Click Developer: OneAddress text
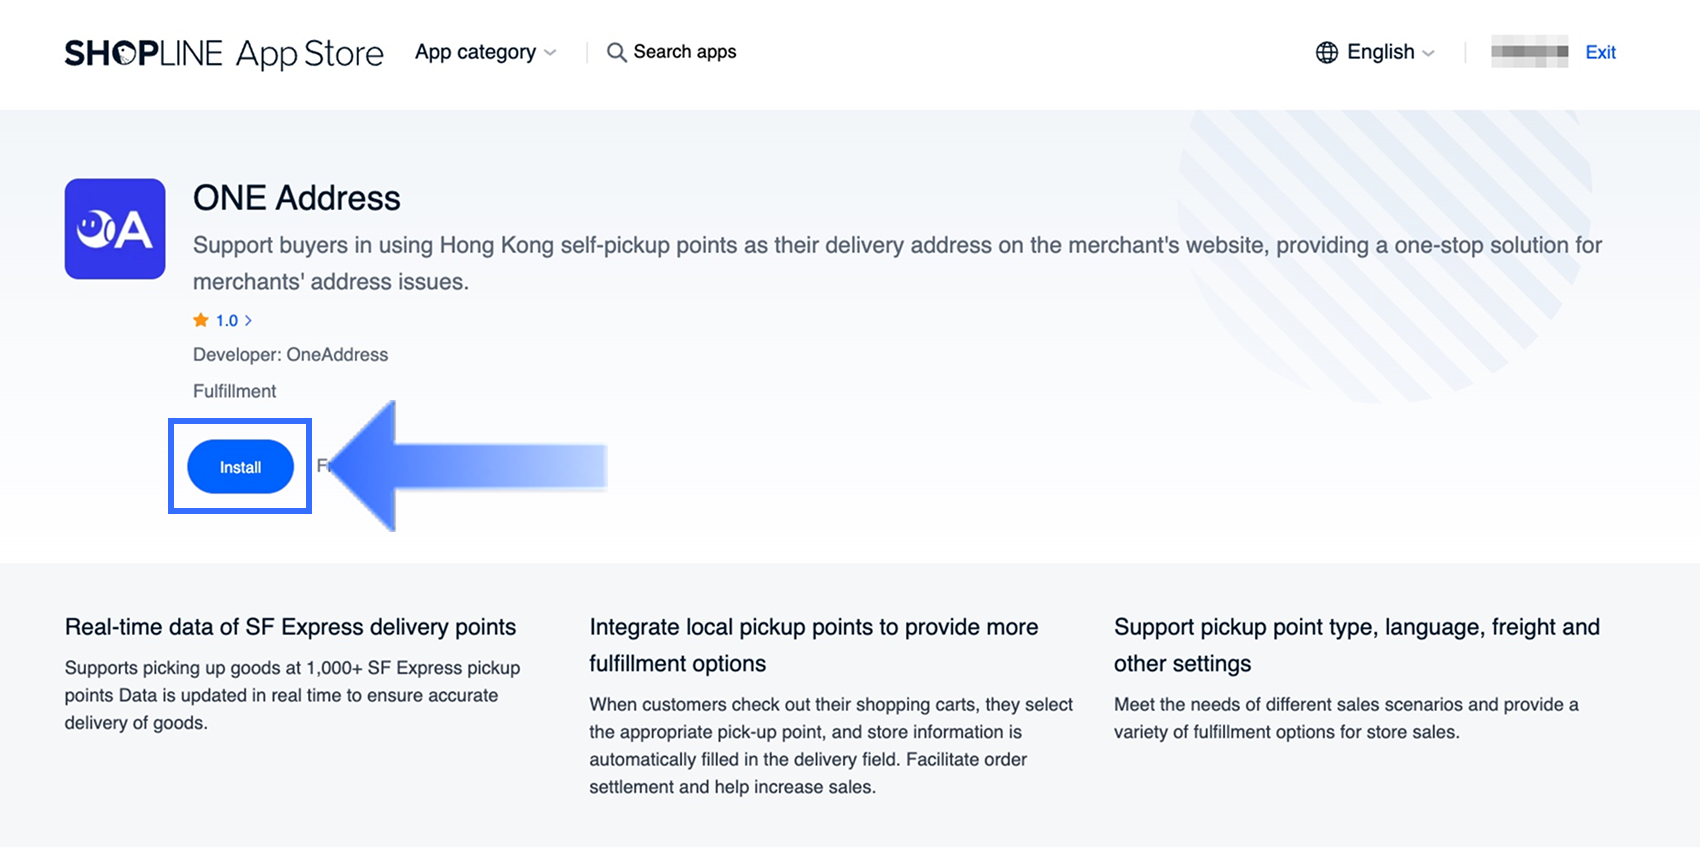Image resolution: width=1700 pixels, height=848 pixels. 290,354
